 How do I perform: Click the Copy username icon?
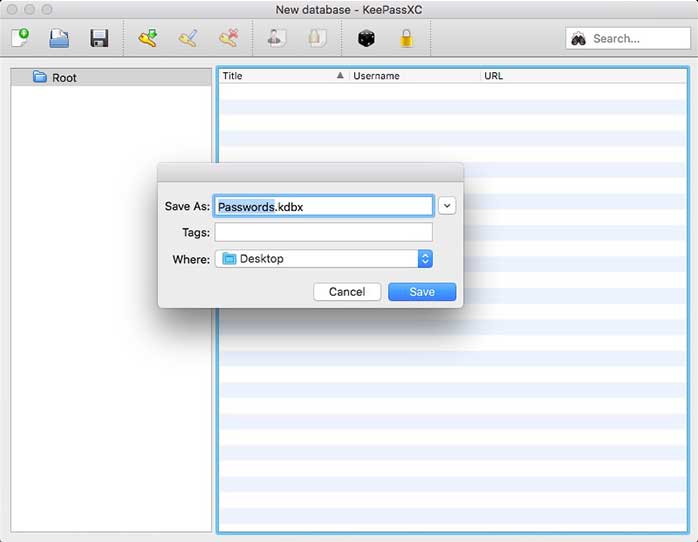(x=276, y=38)
